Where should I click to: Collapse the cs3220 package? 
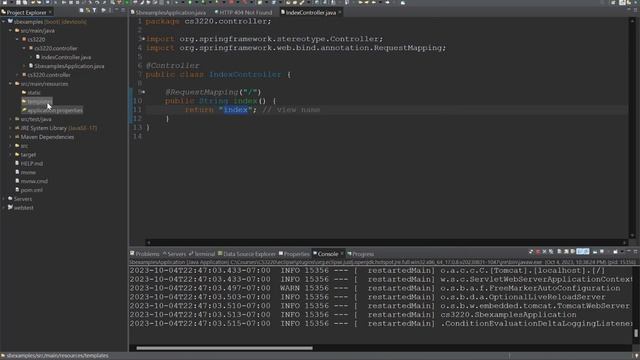click(18, 40)
